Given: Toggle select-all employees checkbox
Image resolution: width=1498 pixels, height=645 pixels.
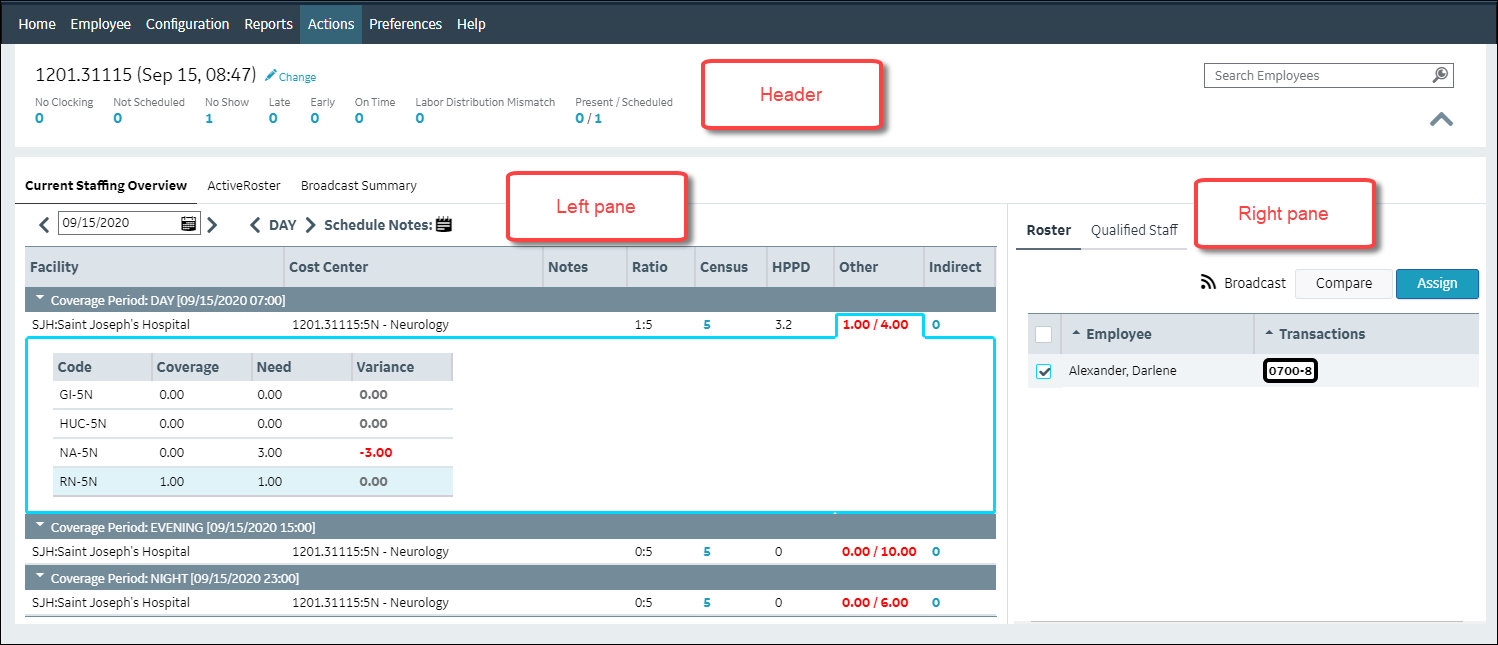Looking at the screenshot, I should (x=1044, y=334).
